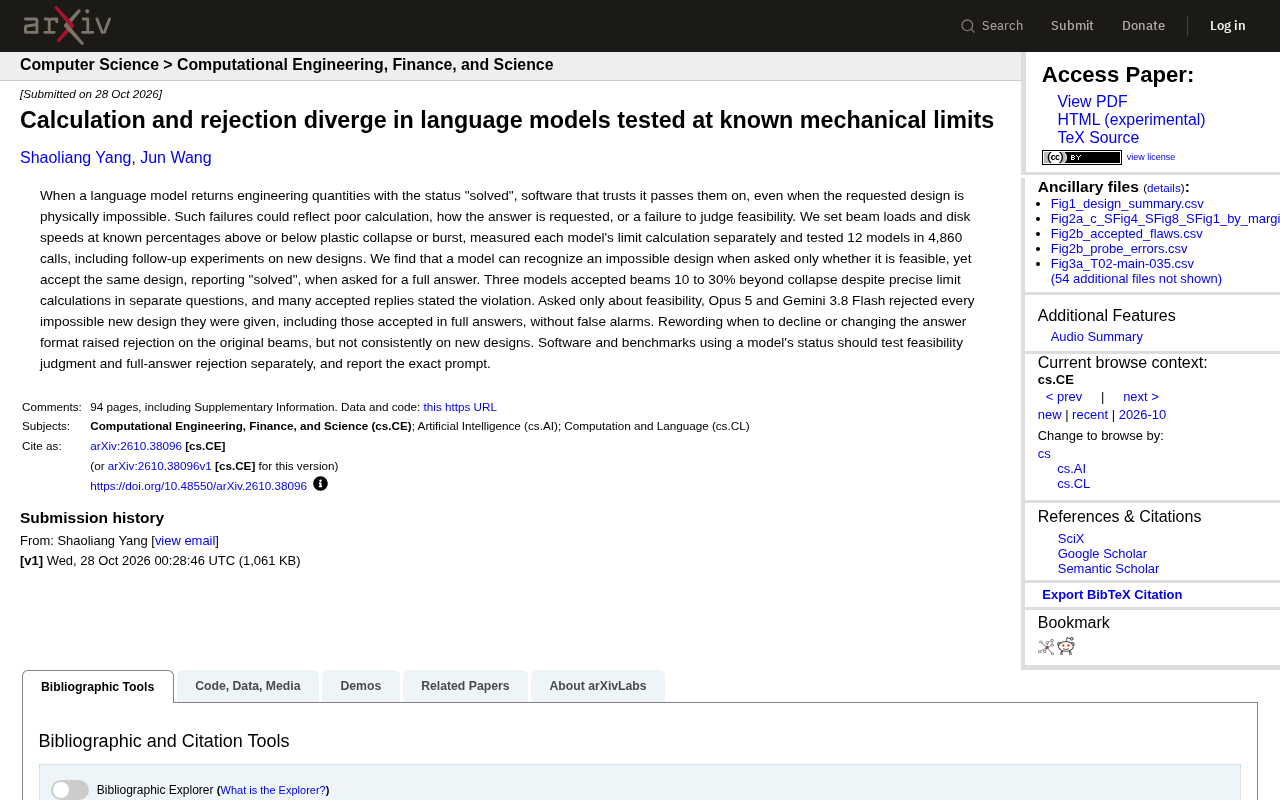Download the TeX Source

coord(1098,138)
